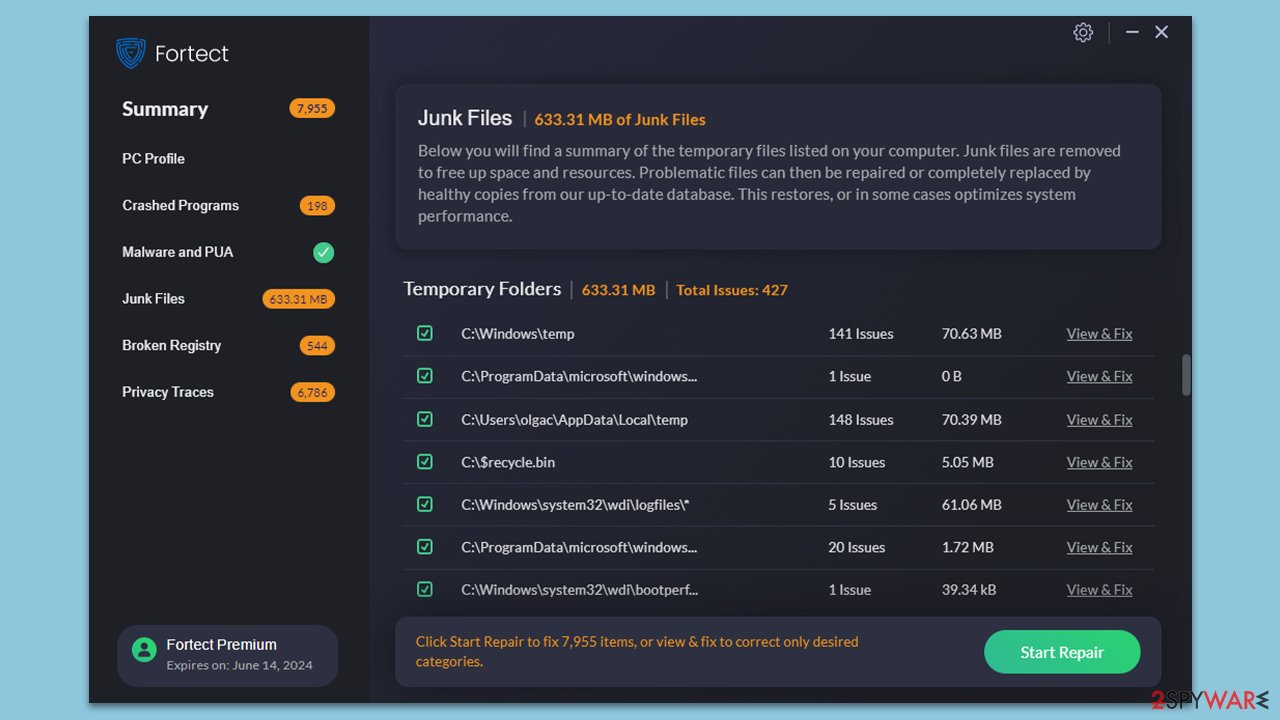Click the '5.05 MB' size value
The height and width of the screenshot is (720, 1280).
[x=967, y=462]
